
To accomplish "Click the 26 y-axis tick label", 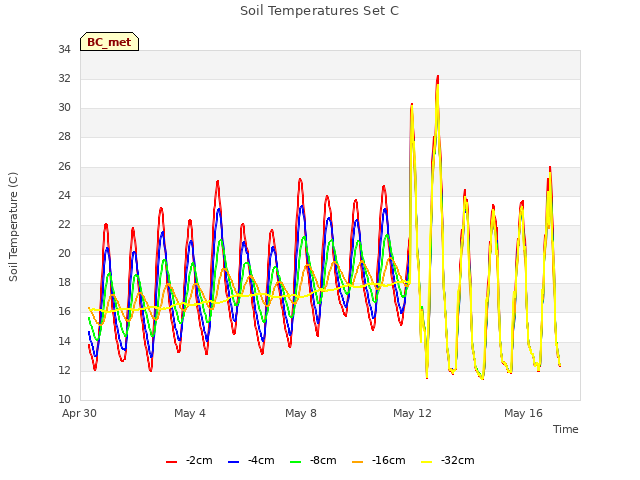I will tap(64, 167).
